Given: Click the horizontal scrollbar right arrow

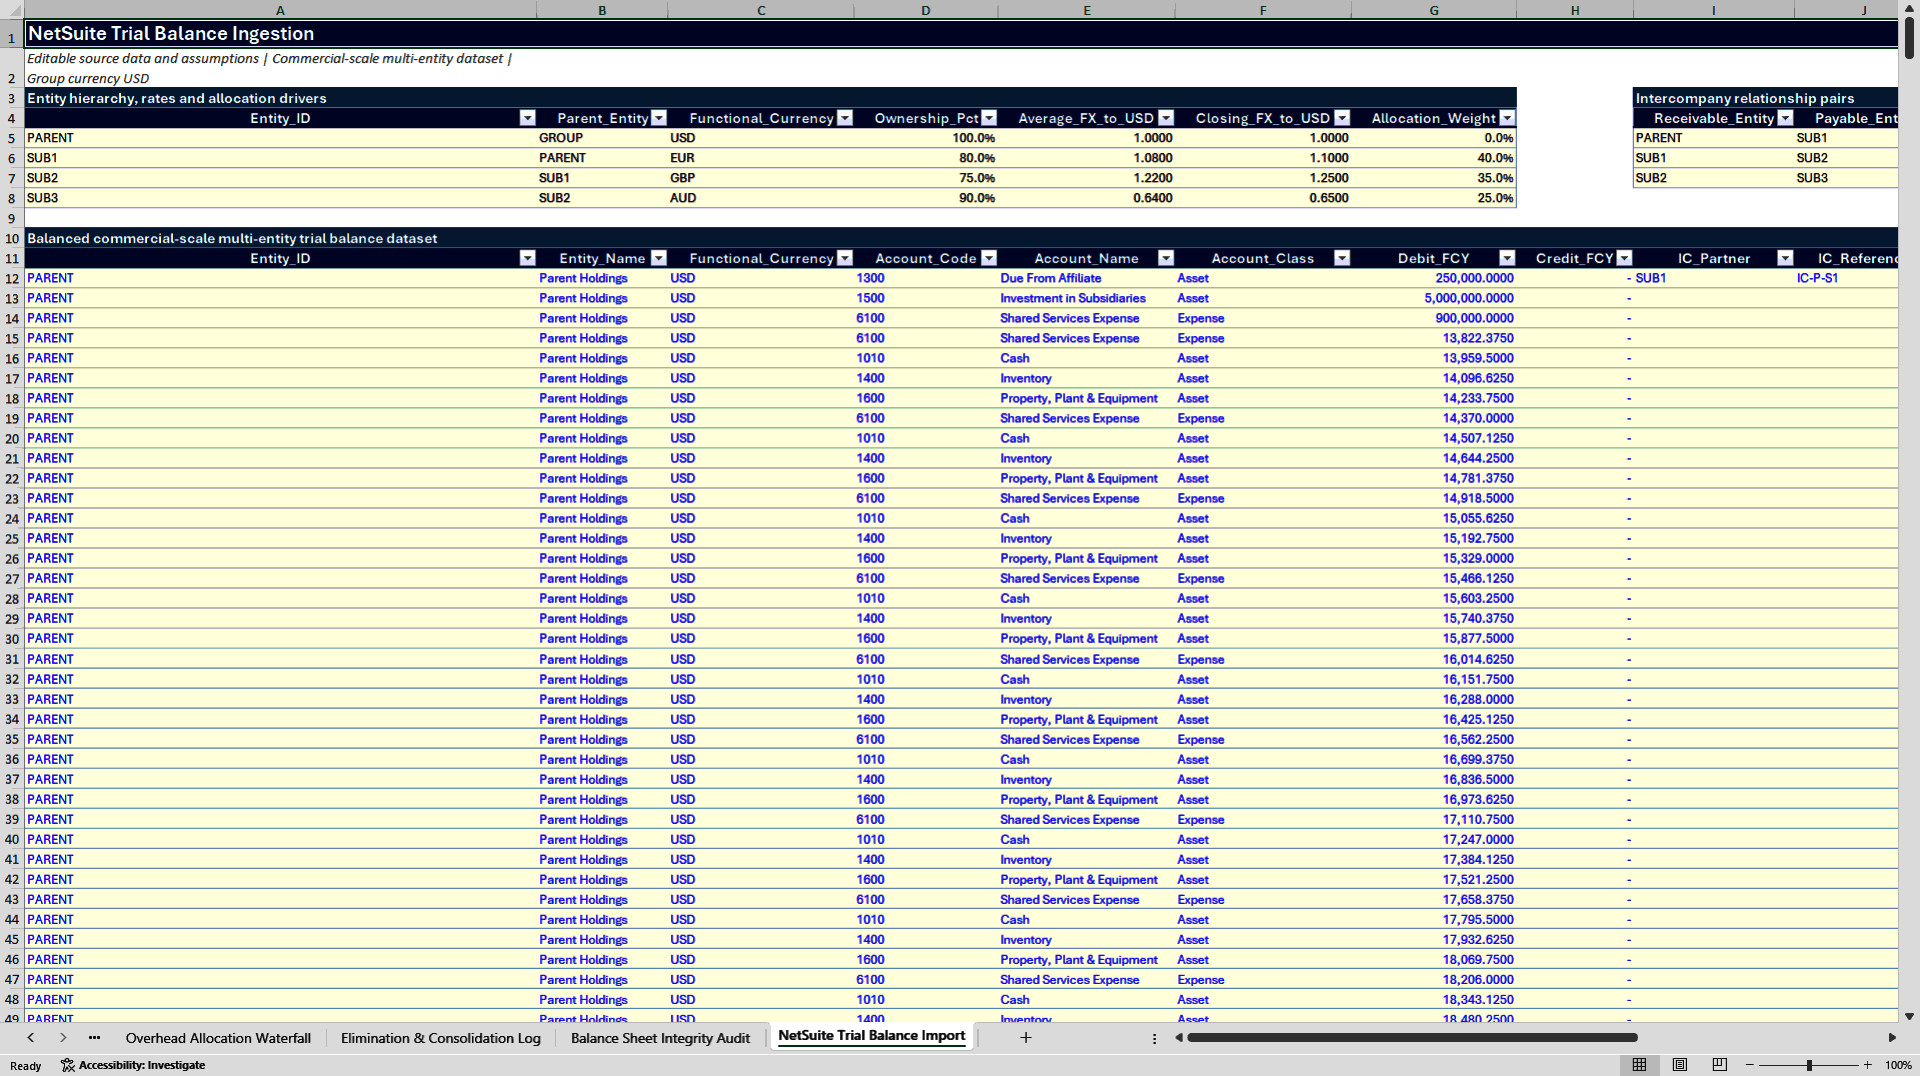Looking at the screenshot, I should point(1892,1038).
